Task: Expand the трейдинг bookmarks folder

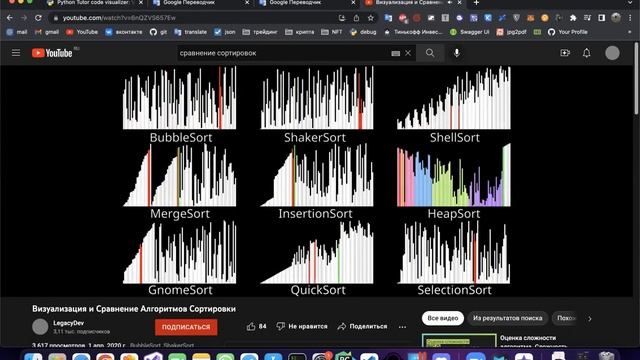Action: (x=260, y=32)
